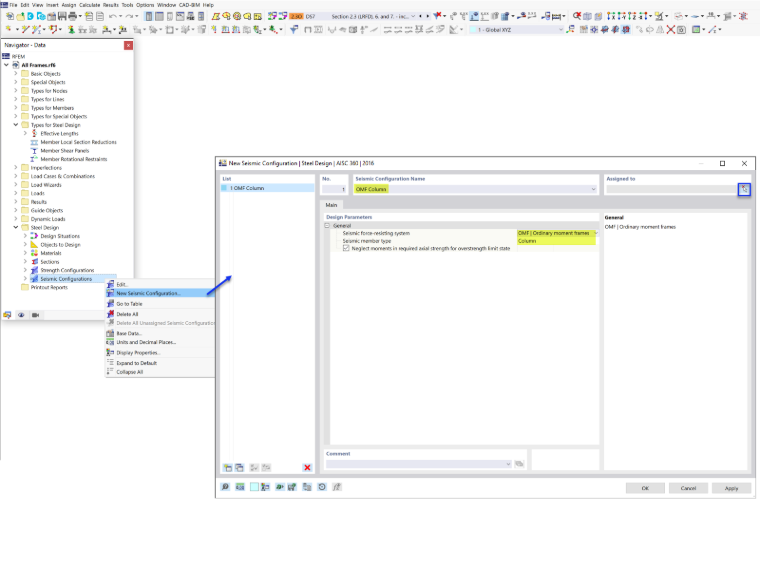The height and width of the screenshot is (570, 760).
Task: Collapse the Steel Design folder
Action: tap(16, 227)
